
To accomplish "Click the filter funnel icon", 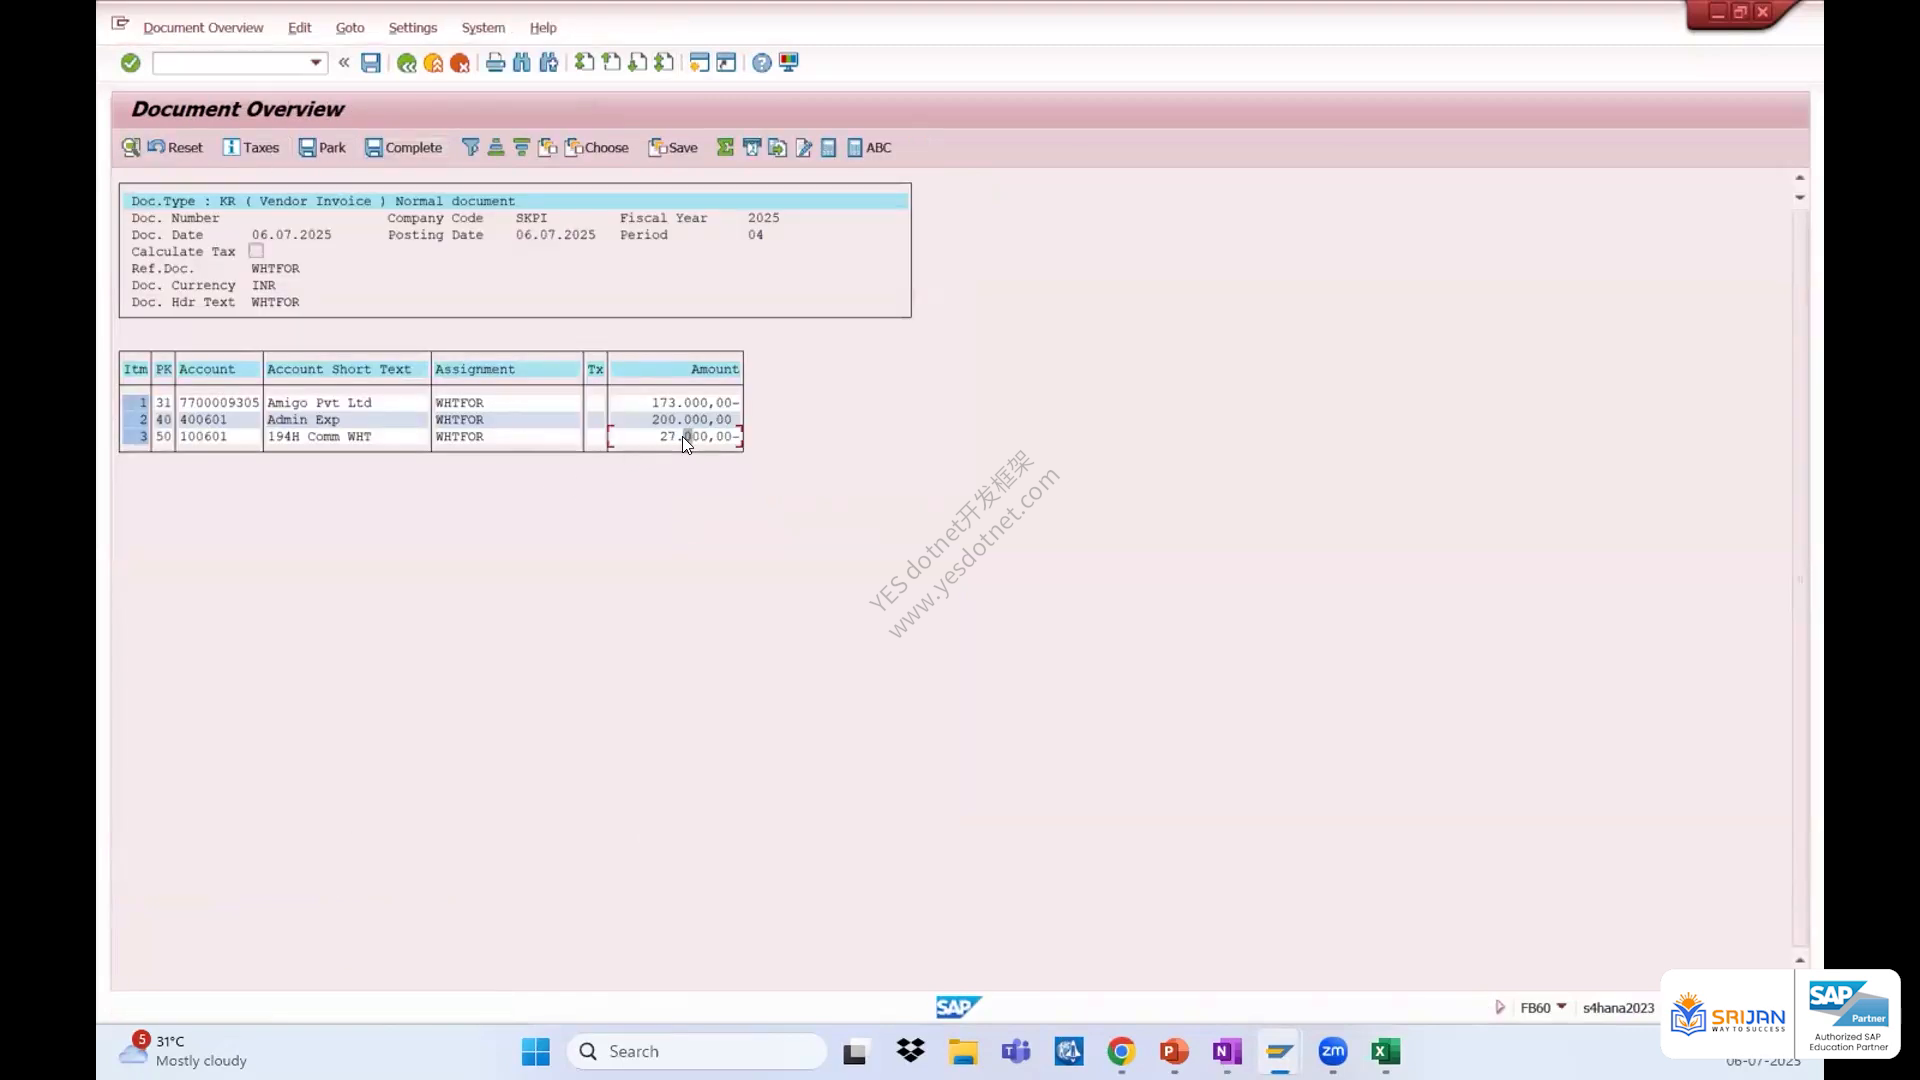I will coord(470,147).
